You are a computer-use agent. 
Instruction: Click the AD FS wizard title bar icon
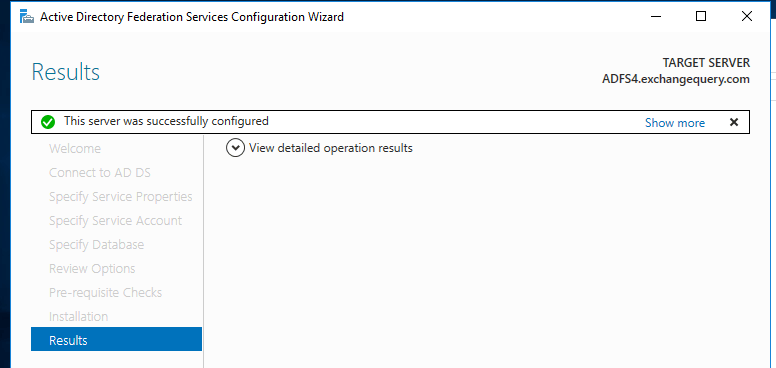pos(27,17)
